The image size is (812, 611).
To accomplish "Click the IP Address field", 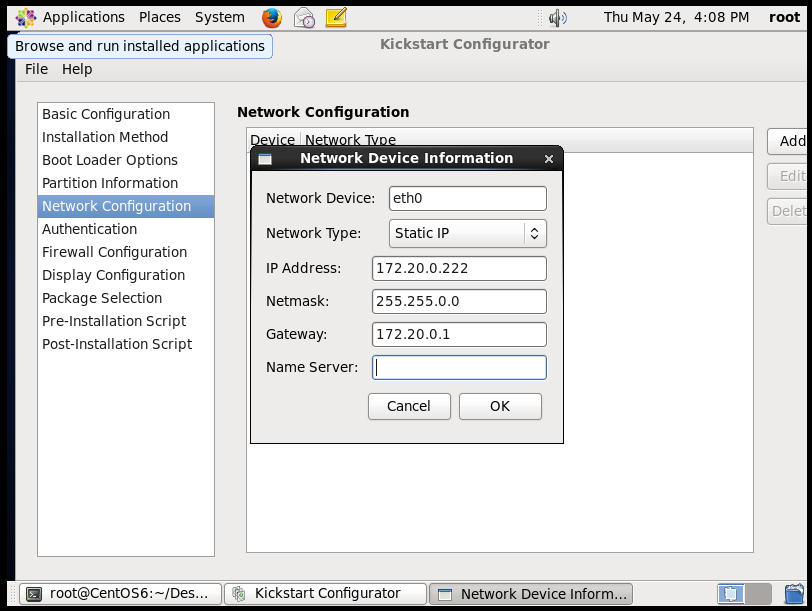I will pos(459,269).
